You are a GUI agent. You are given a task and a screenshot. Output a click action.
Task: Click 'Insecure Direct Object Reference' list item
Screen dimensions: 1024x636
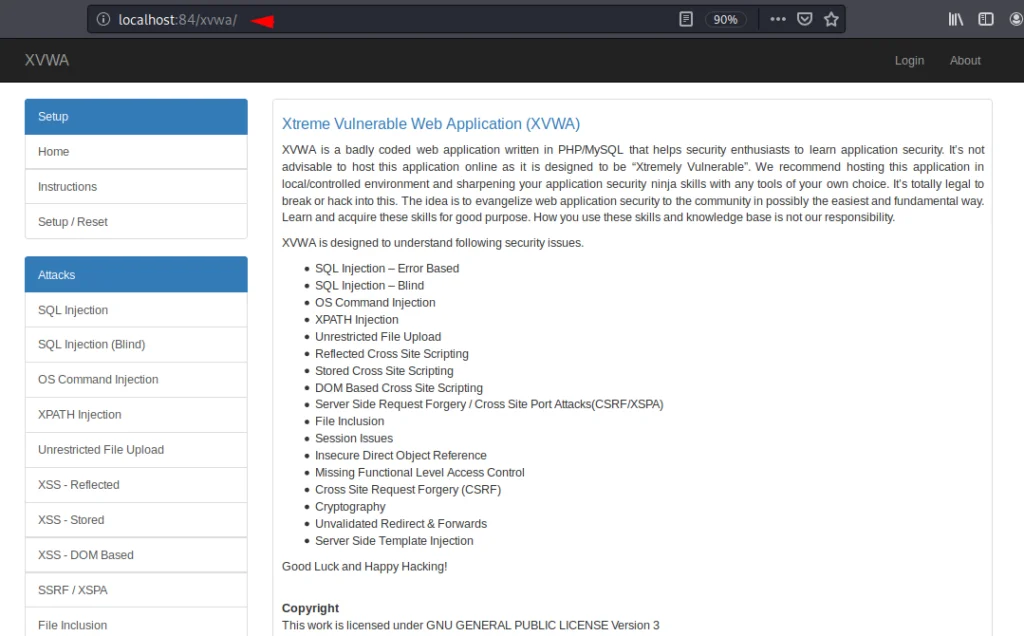coord(400,455)
